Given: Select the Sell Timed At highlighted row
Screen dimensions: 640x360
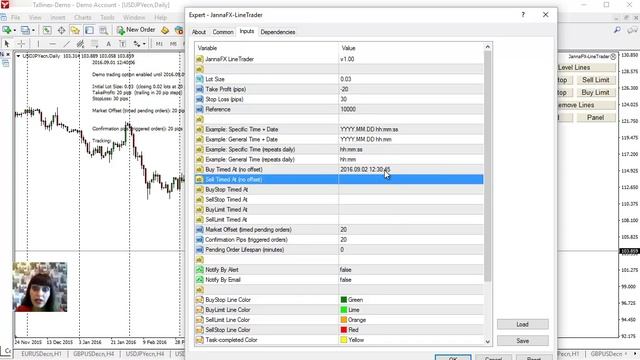Looking at the screenshot, I should 339,180.
